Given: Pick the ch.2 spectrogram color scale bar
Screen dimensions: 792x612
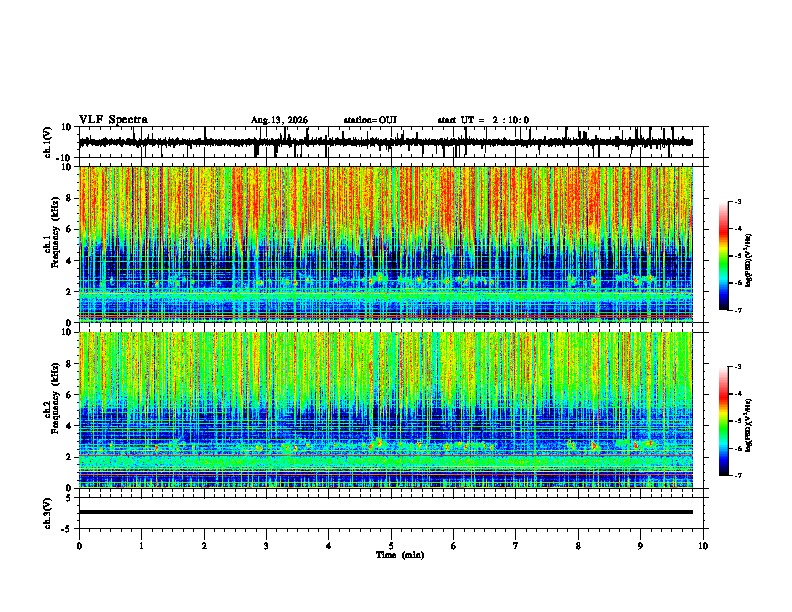Looking at the screenshot, I should pos(724,421).
